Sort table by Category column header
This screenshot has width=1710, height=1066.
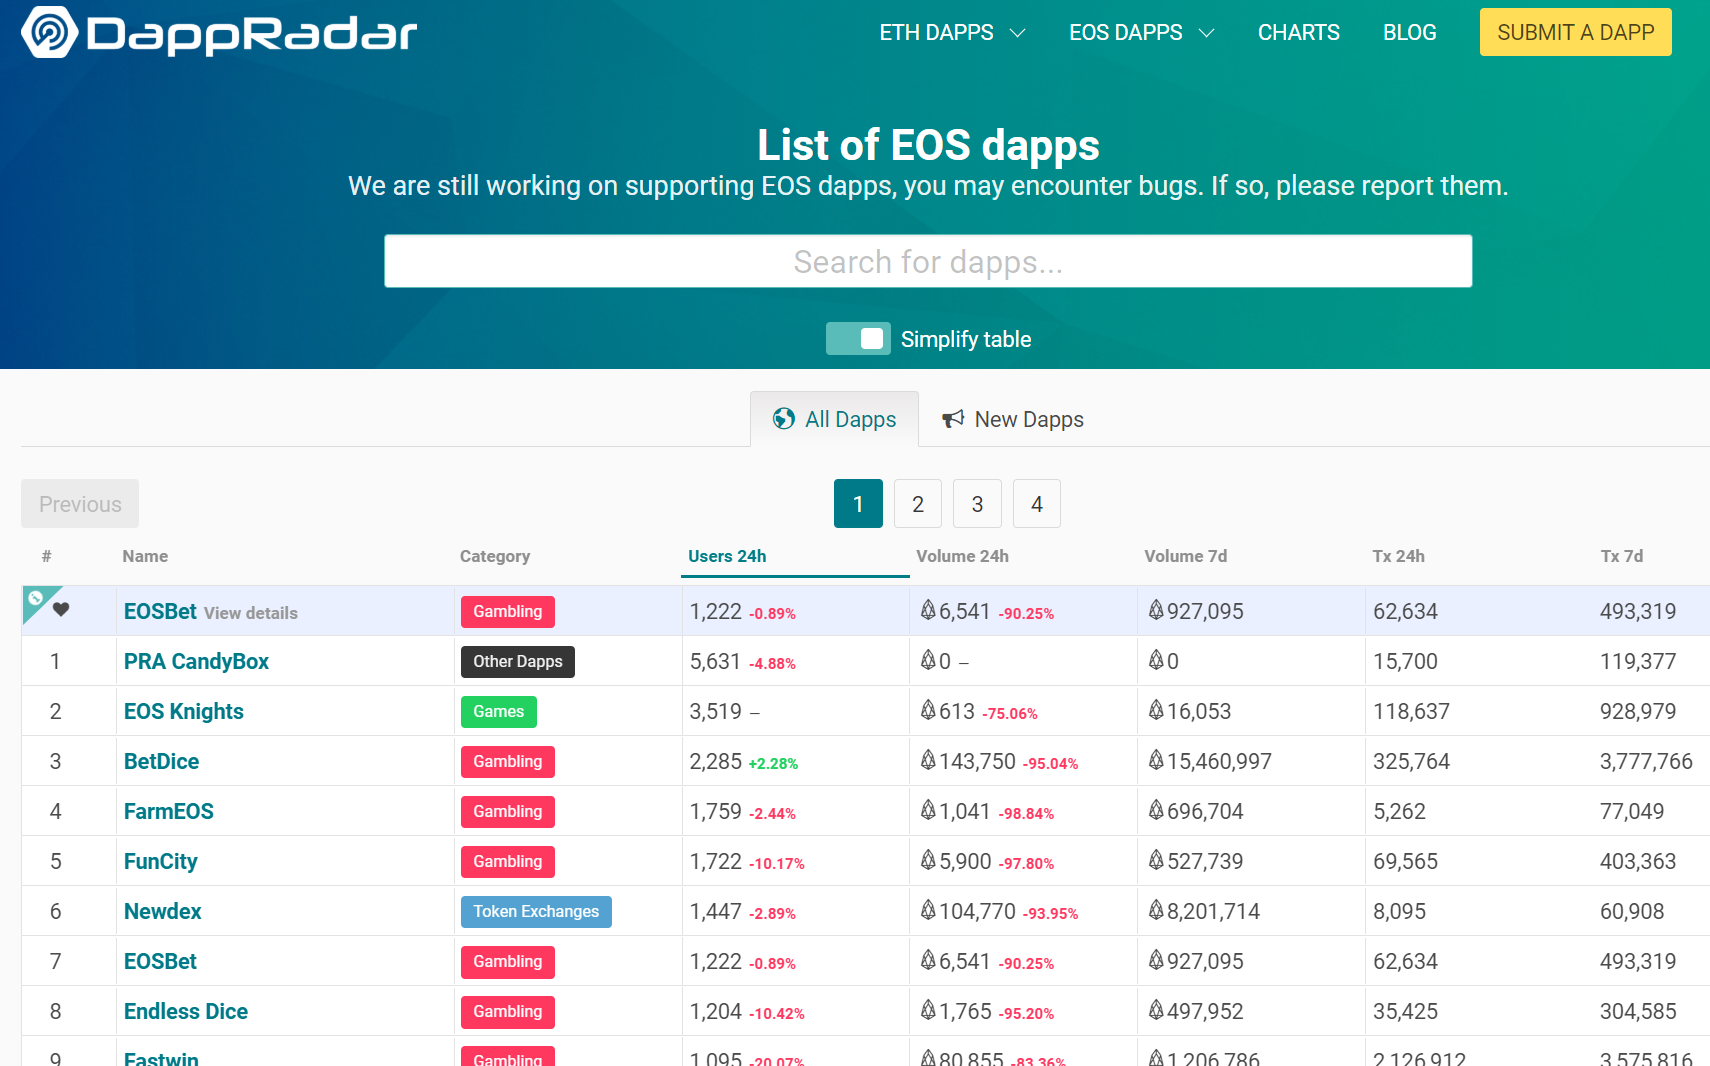(495, 556)
